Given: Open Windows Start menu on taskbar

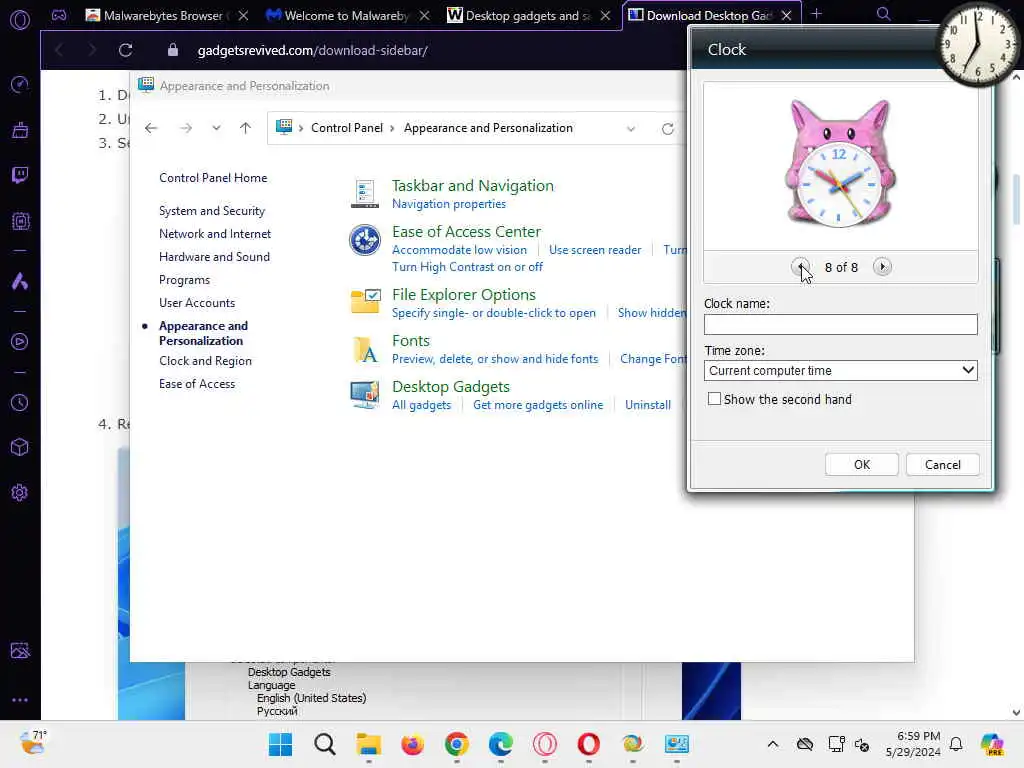Looking at the screenshot, I should click(x=281, y=744).
